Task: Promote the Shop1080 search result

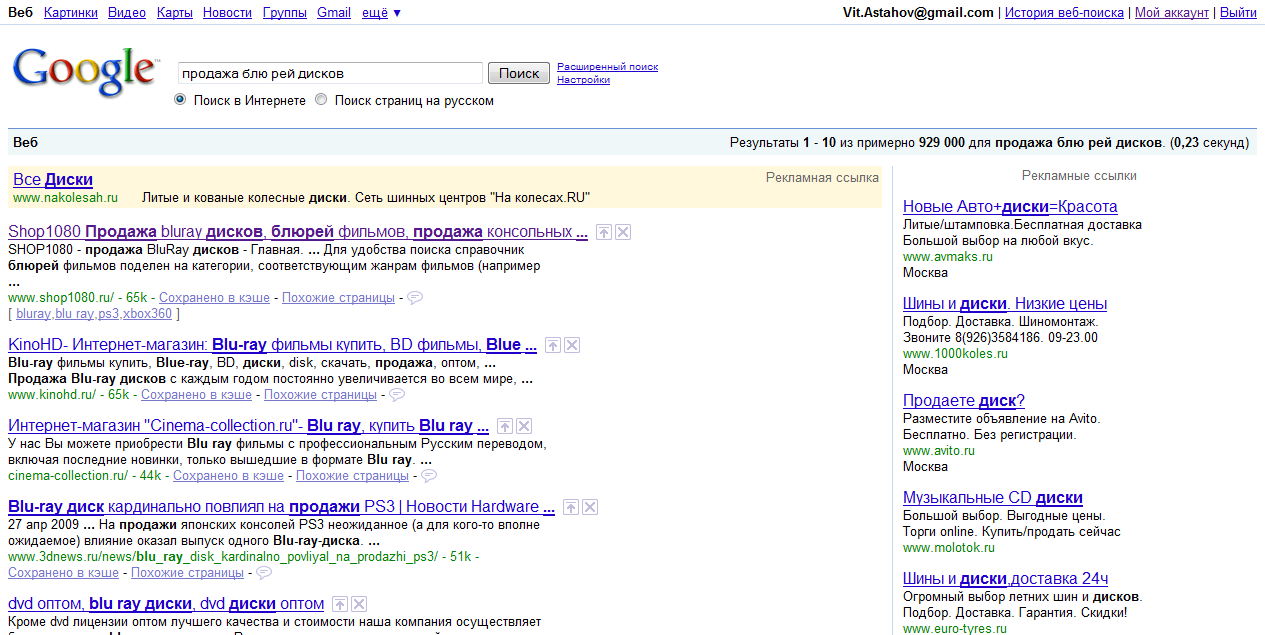Action: 604,232
